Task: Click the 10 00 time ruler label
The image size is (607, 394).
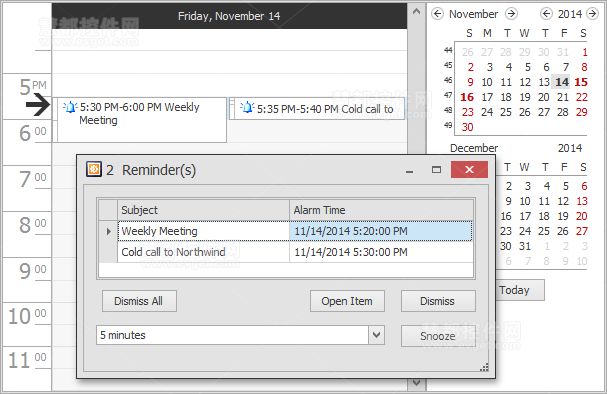Action: [x=27, y=316]
